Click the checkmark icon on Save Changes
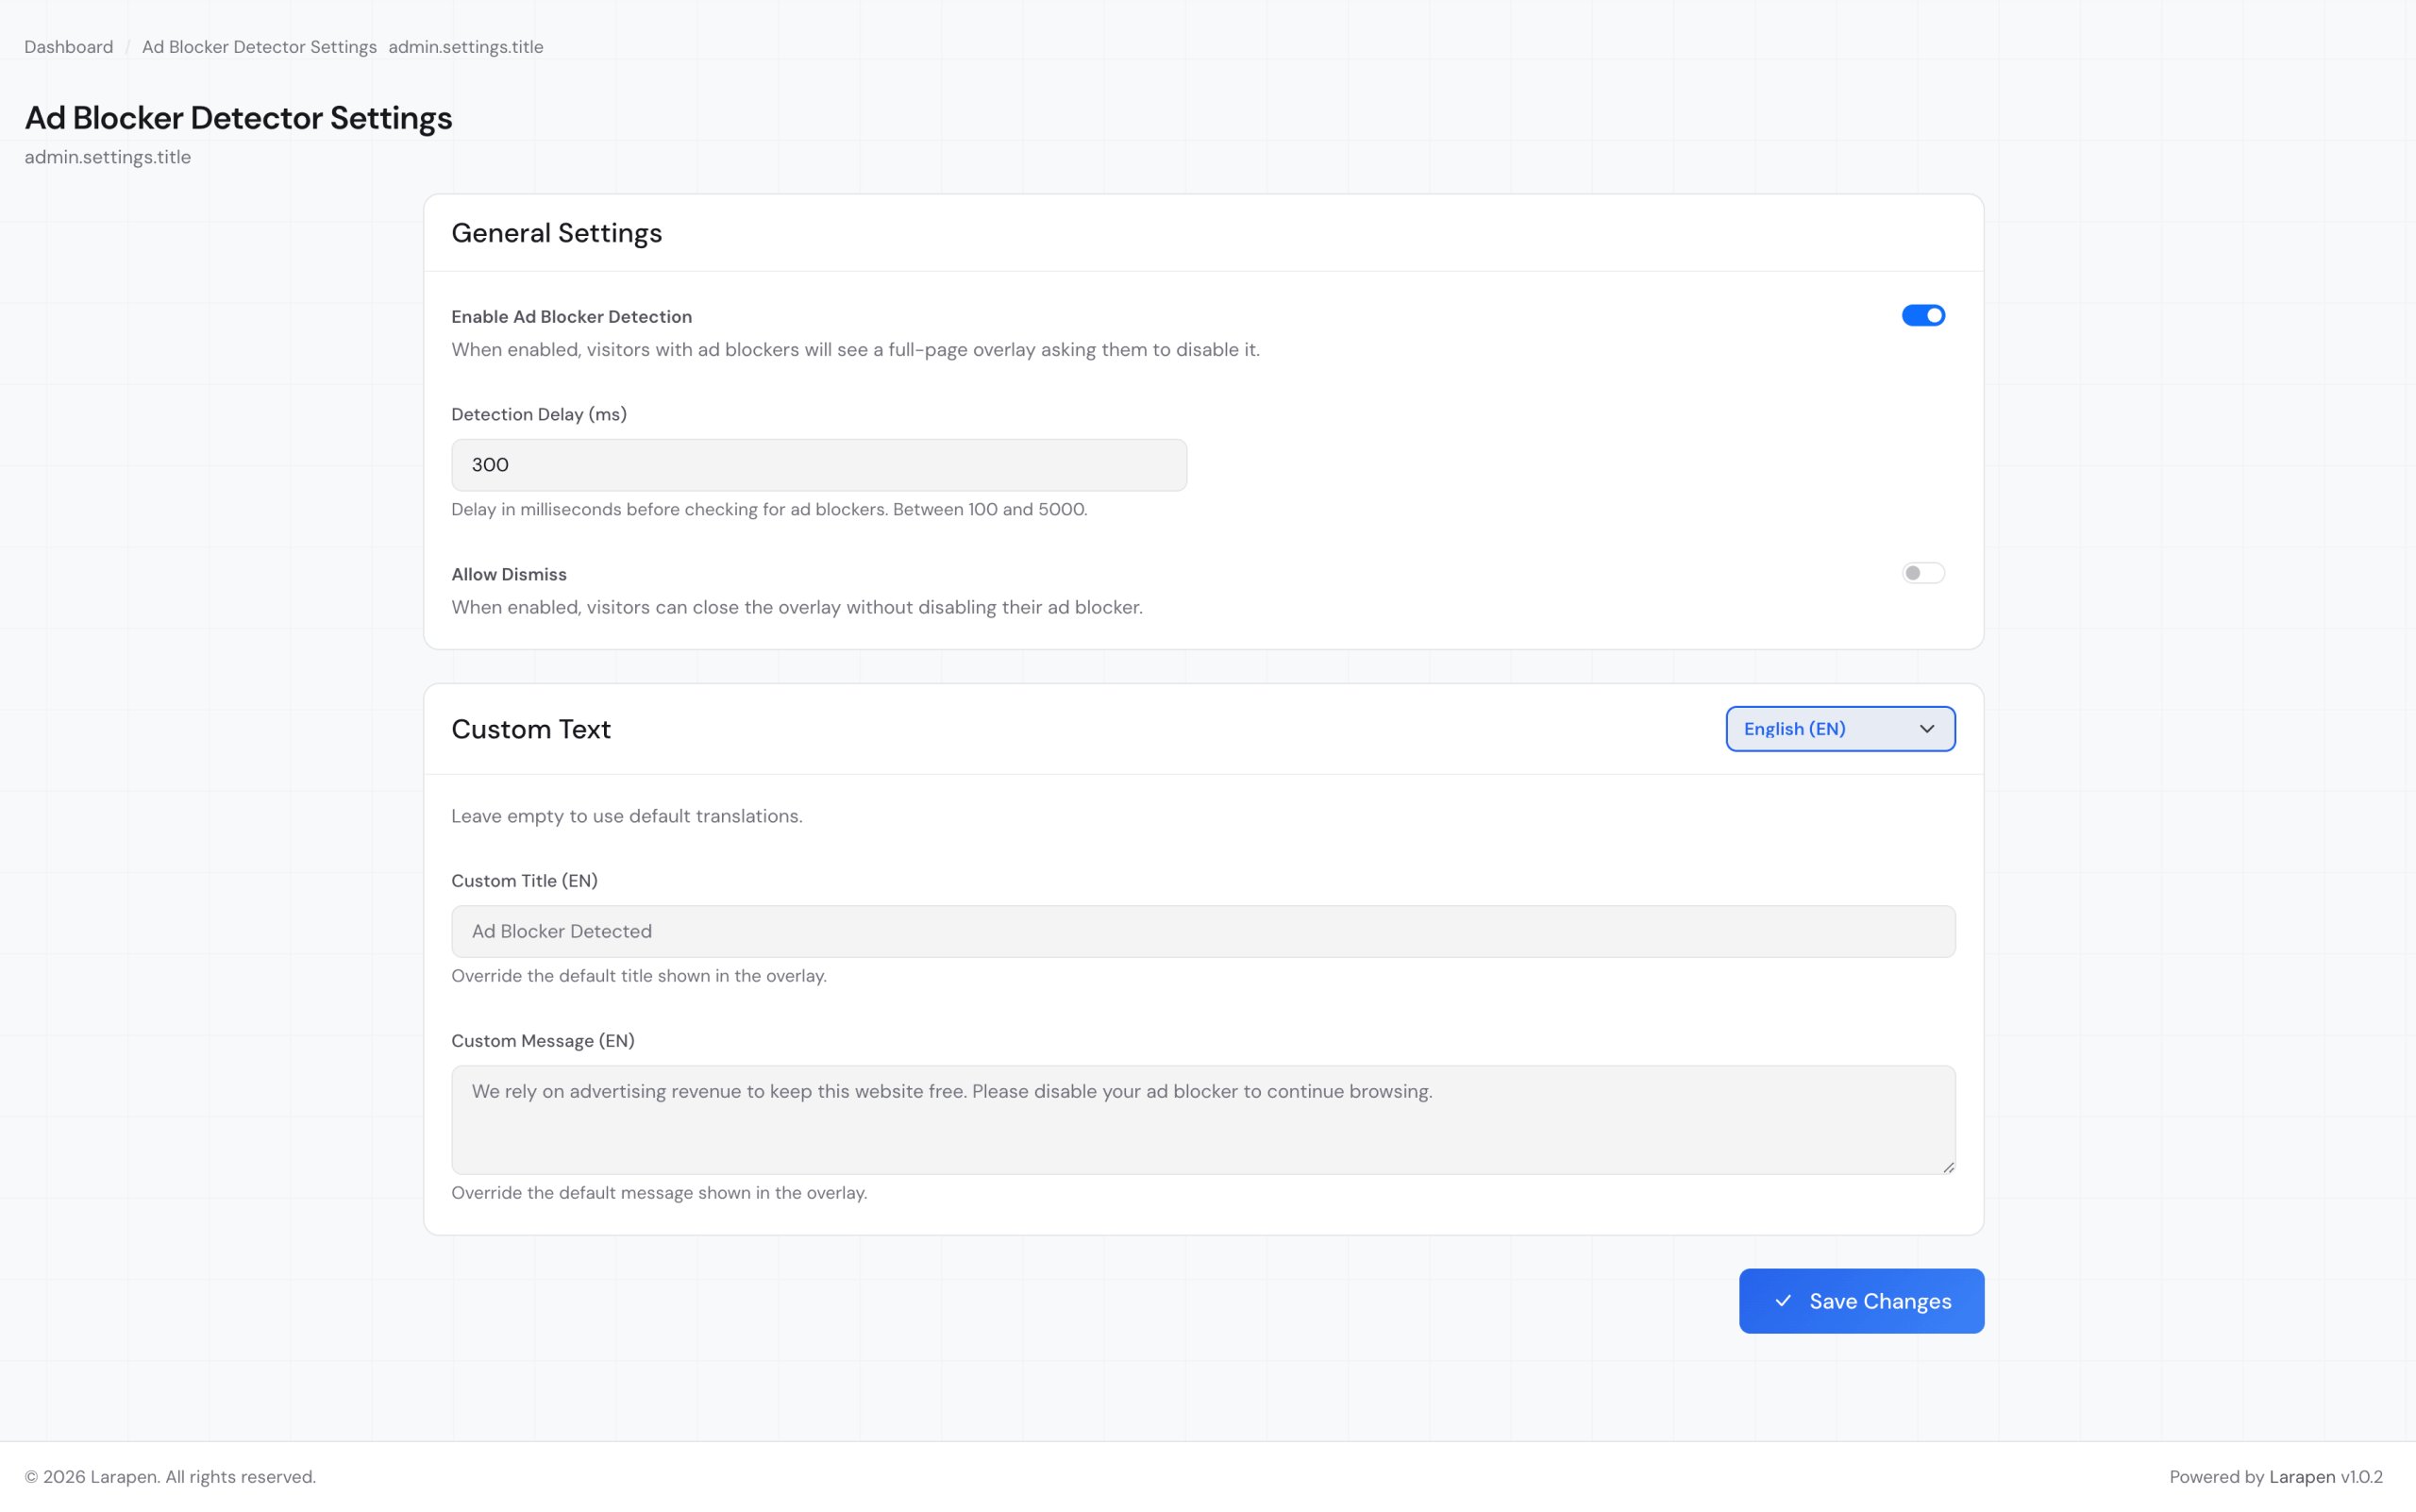The width and height of the screenshot is (2416, 1512). click(x=1782, y=1301)
